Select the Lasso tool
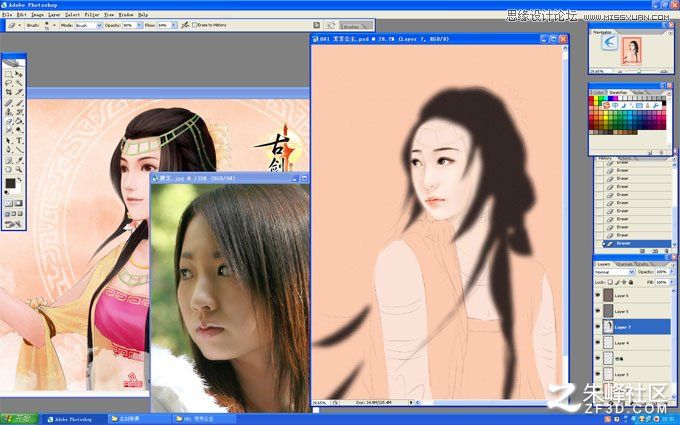The image size is (680, 425). [x=8, y=82]
